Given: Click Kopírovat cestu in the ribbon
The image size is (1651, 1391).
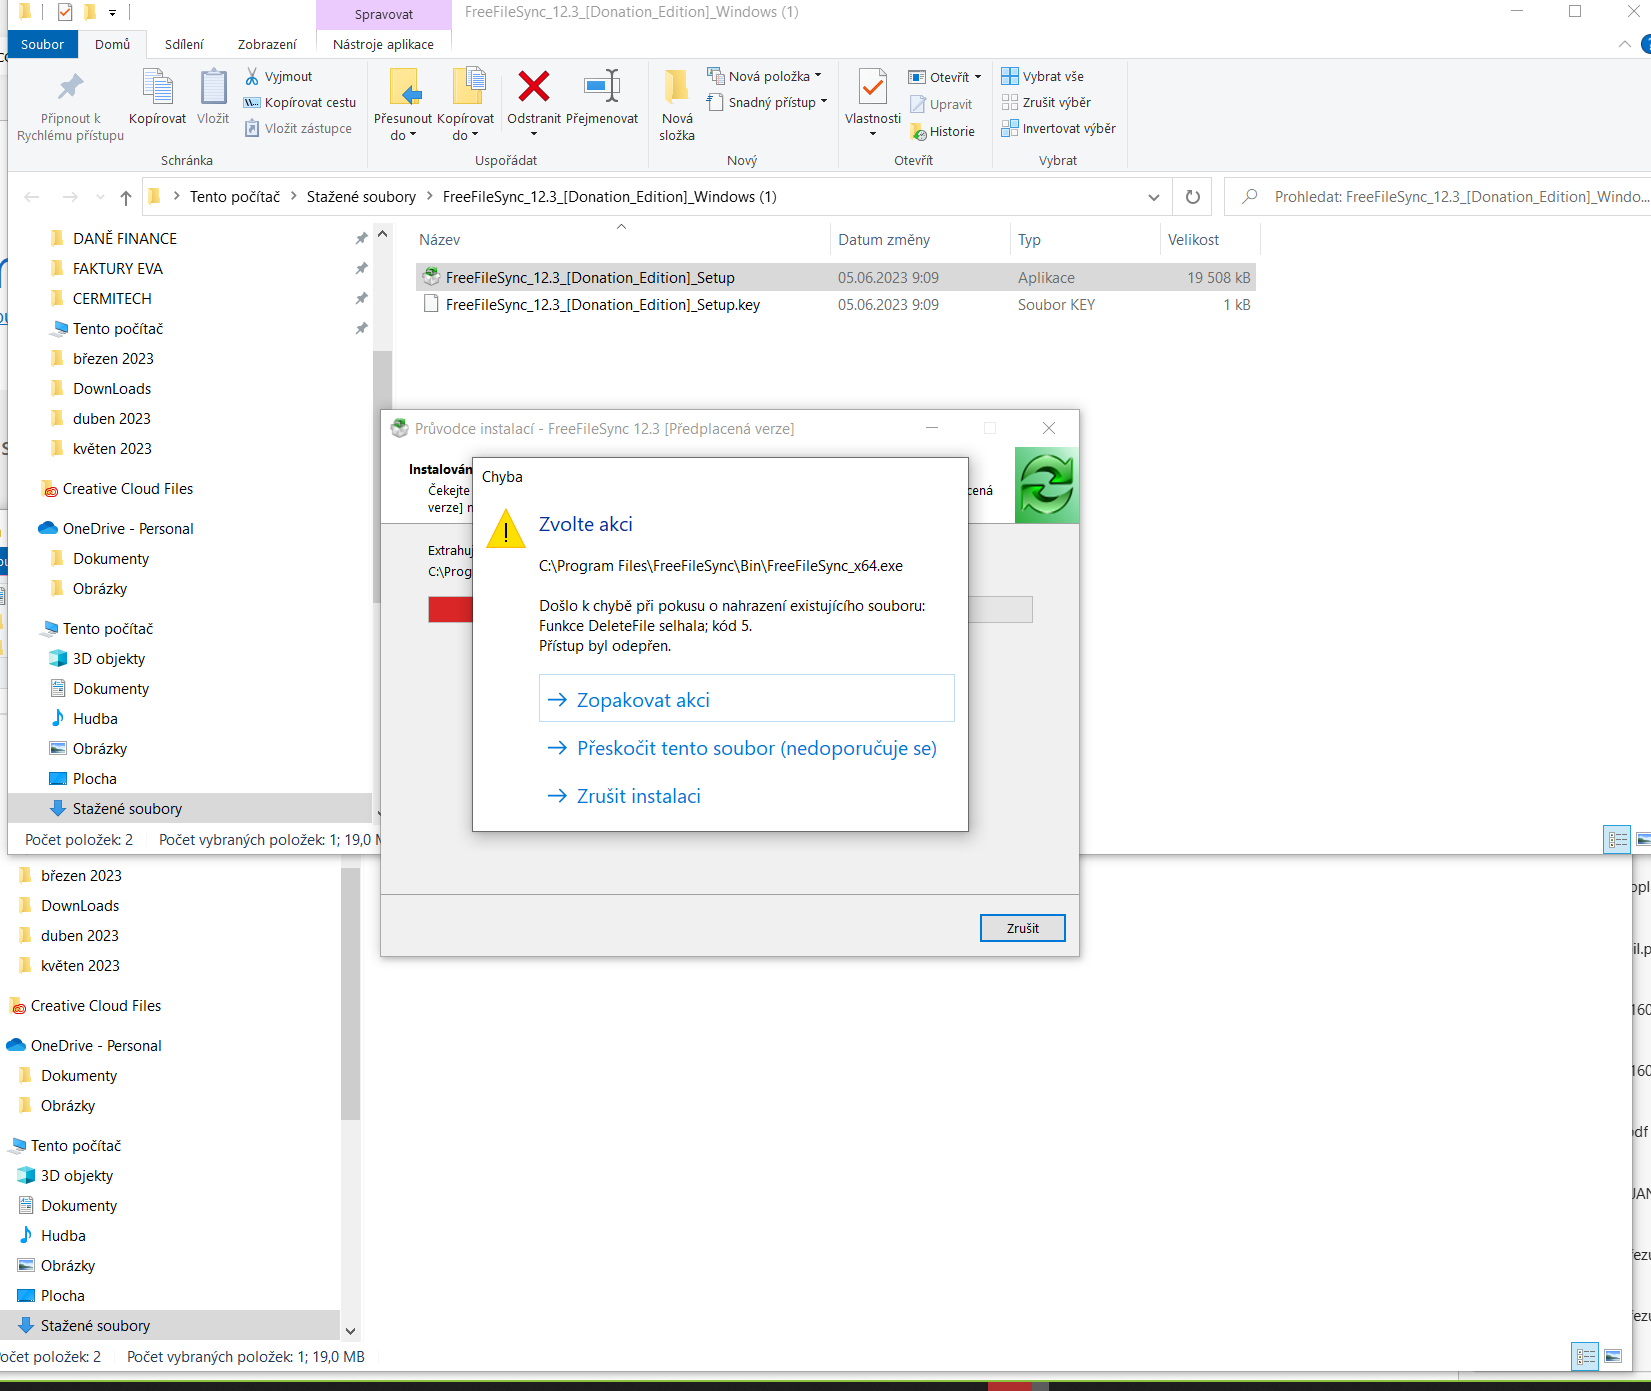Looking at the screenshot, I should click(x=300, y=103).
